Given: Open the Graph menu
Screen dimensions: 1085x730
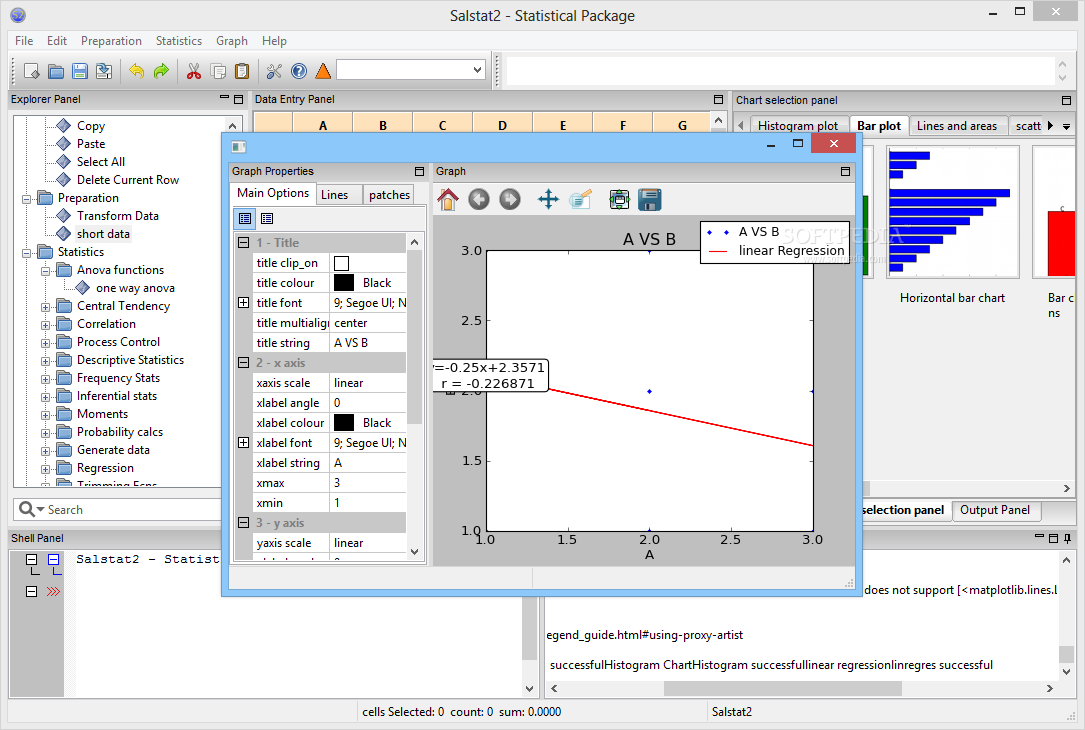Looking at the screenshot, I should pos(232,41).
